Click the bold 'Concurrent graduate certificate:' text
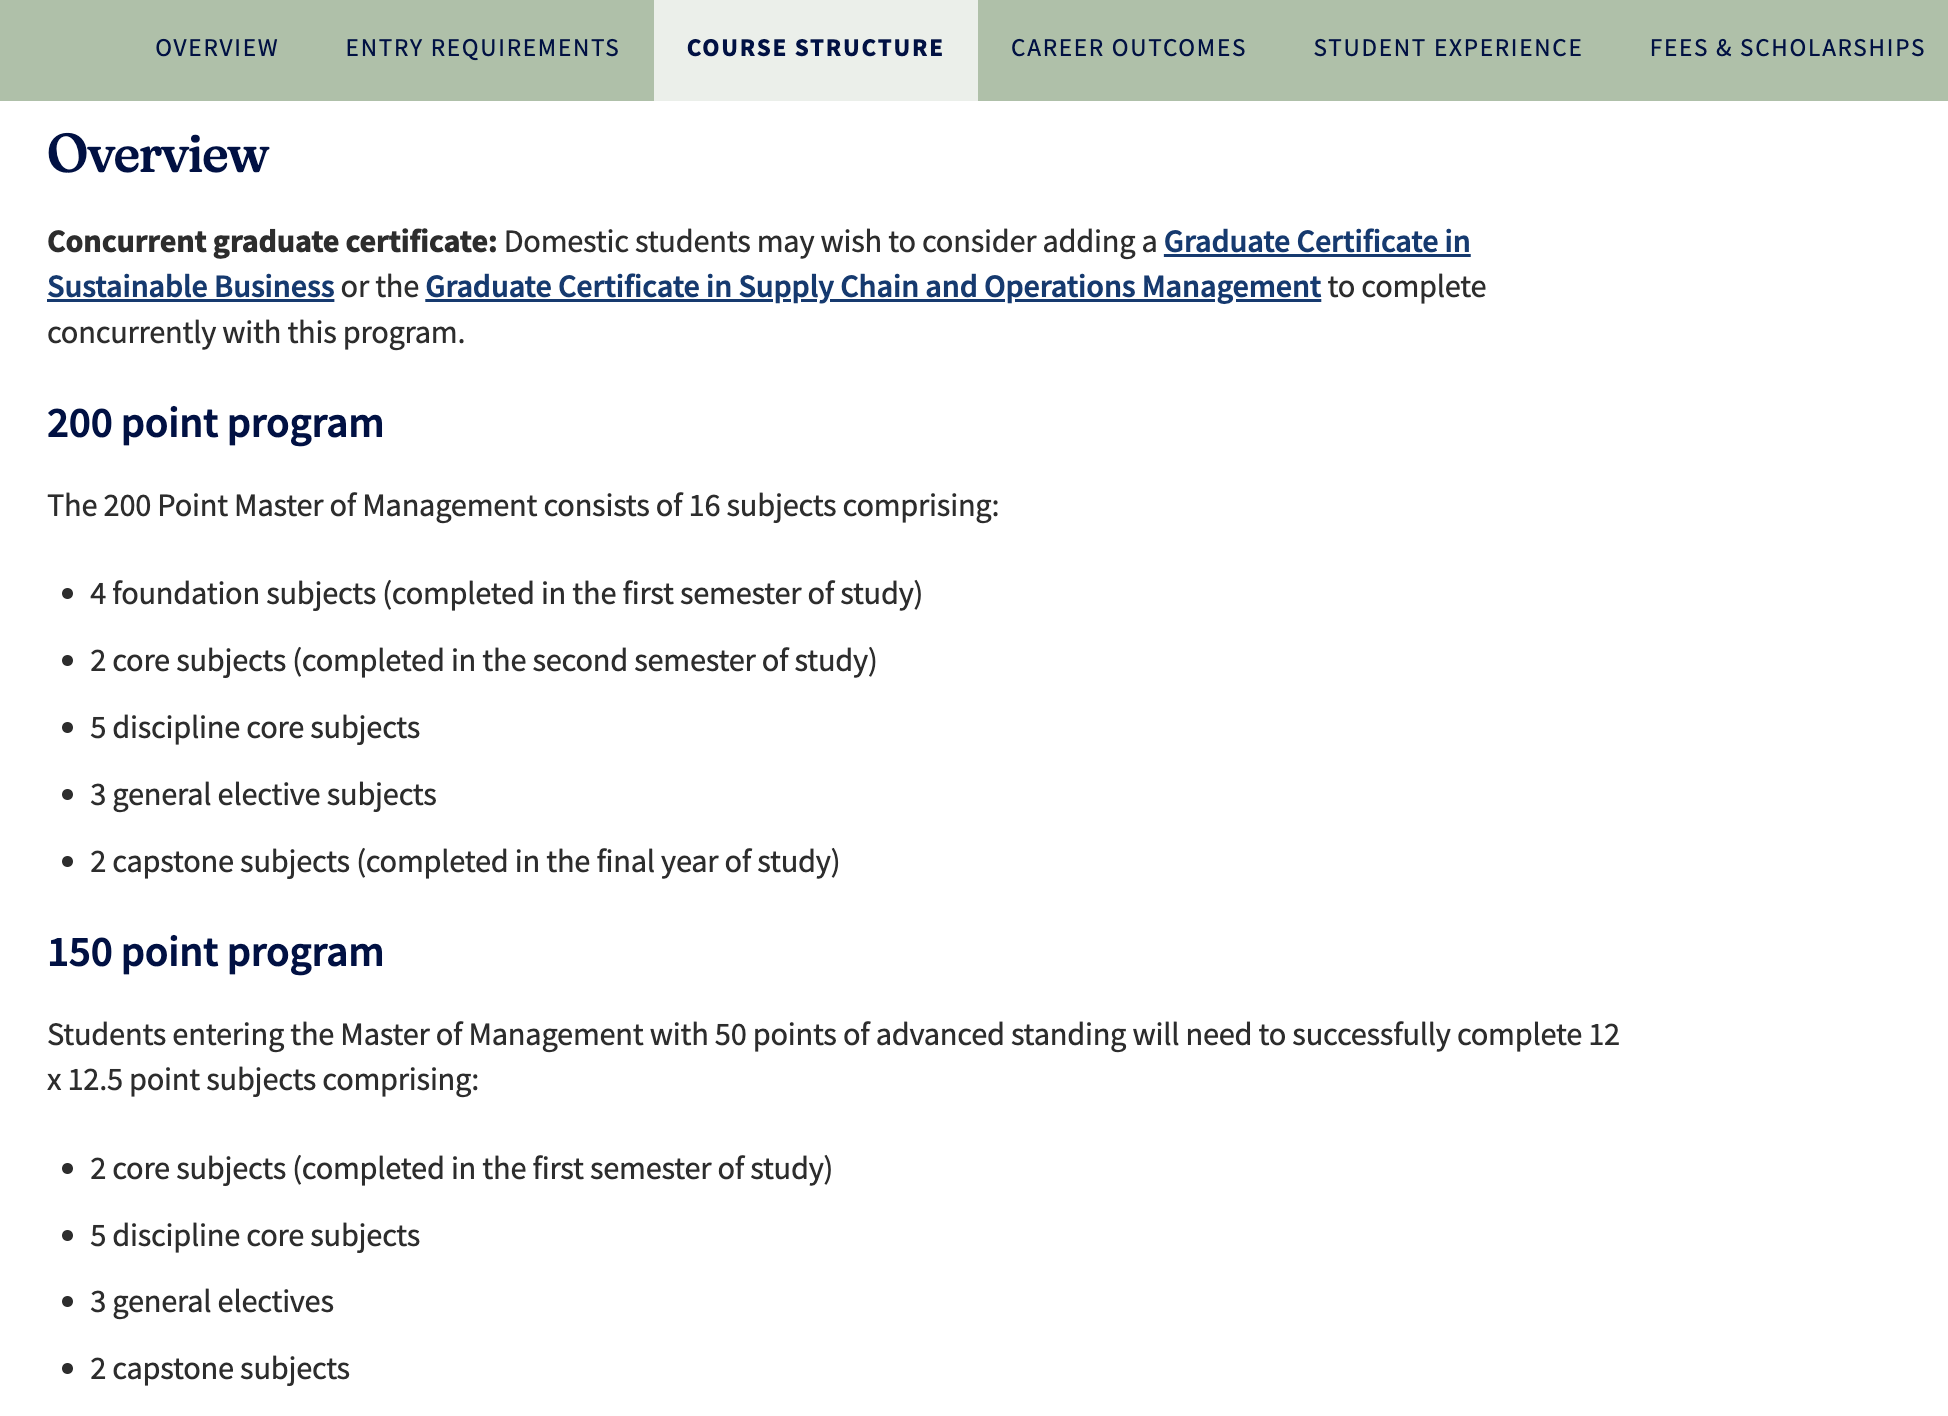The image size is (1948, 1416). 272,242
